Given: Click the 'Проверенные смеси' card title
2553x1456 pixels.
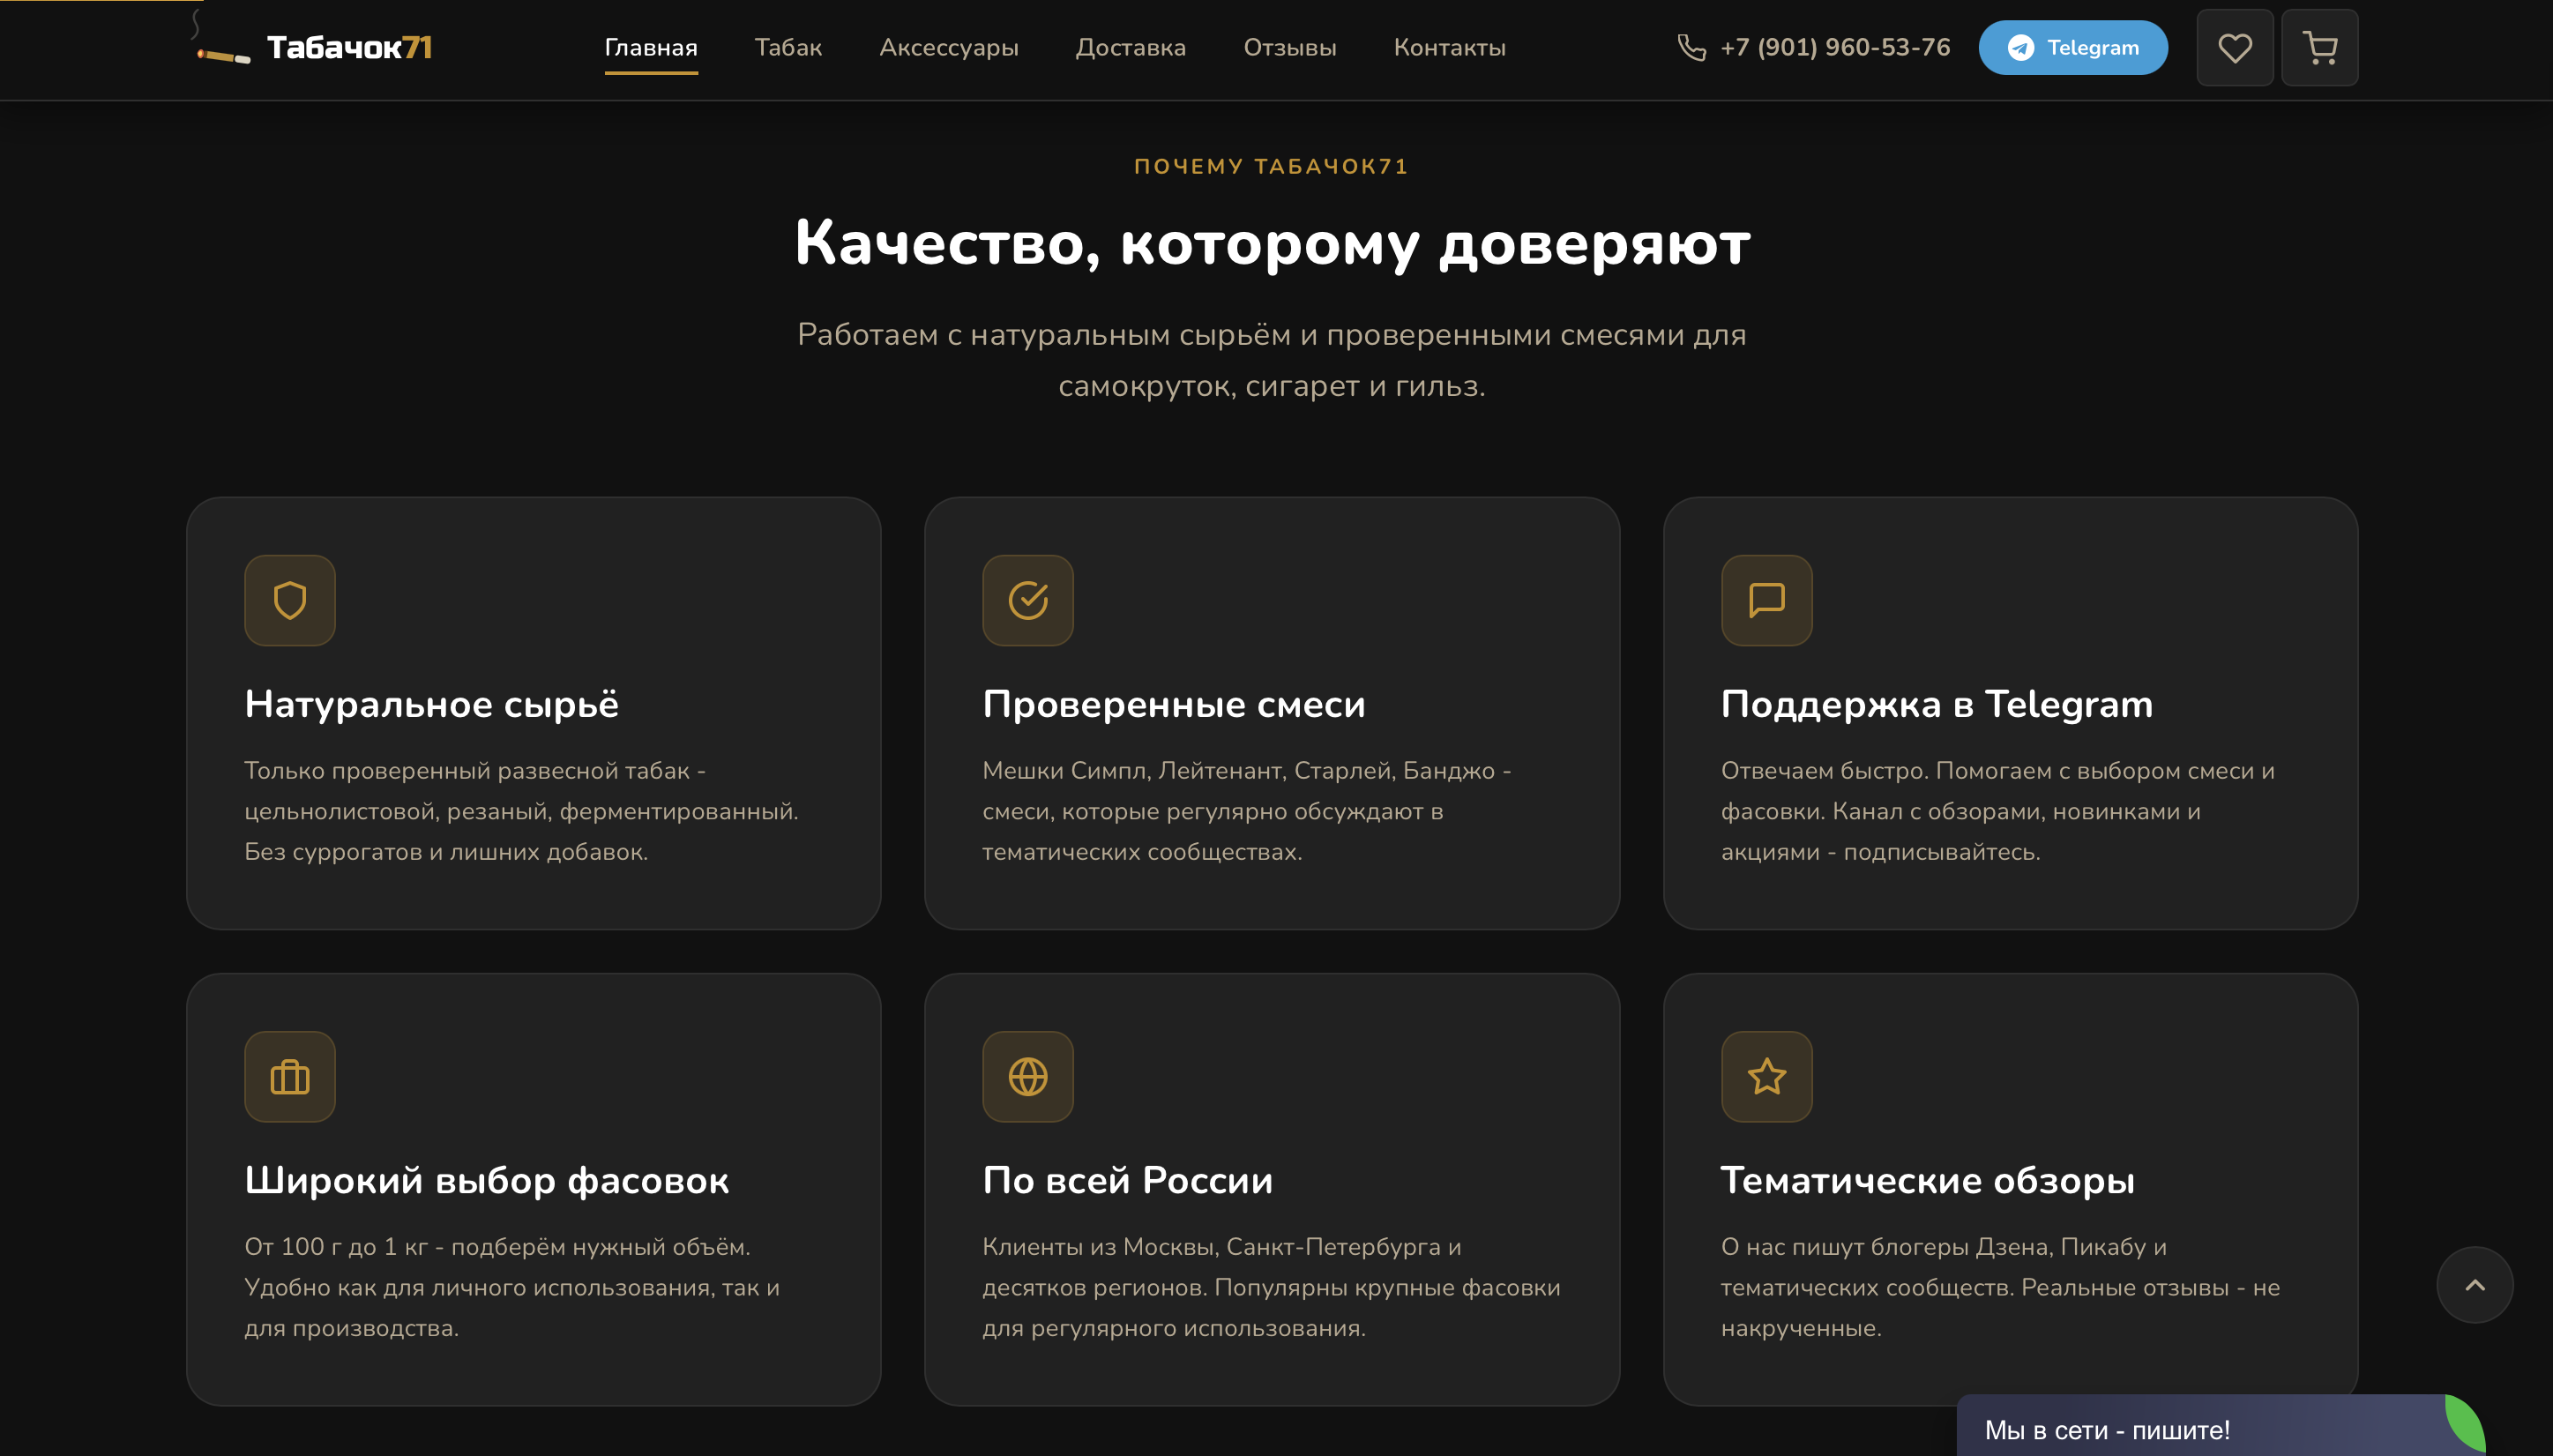Looking at the screenshot, I should [x=1173, y=704].
